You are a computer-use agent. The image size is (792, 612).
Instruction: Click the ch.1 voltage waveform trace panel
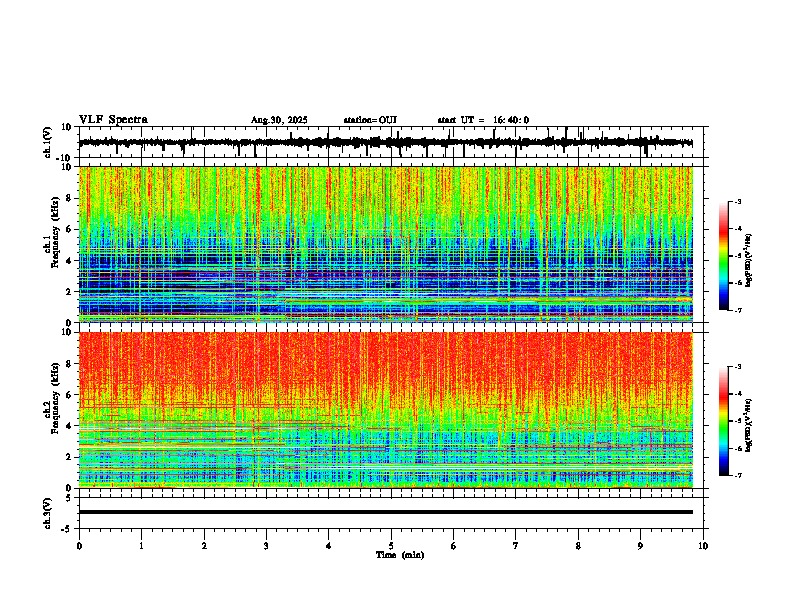pos(391,142)
